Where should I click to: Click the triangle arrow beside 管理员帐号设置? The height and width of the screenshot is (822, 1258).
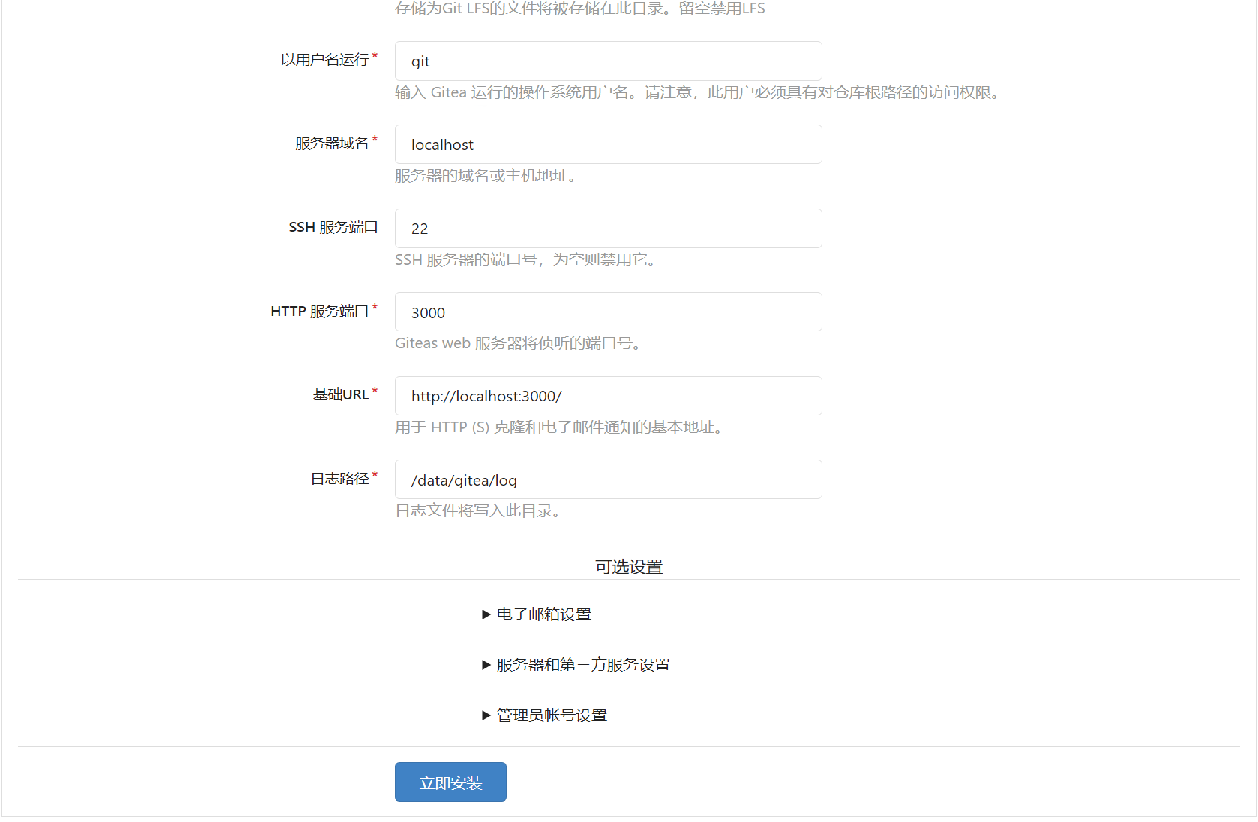pyautogui.click(x=487, y=715)
